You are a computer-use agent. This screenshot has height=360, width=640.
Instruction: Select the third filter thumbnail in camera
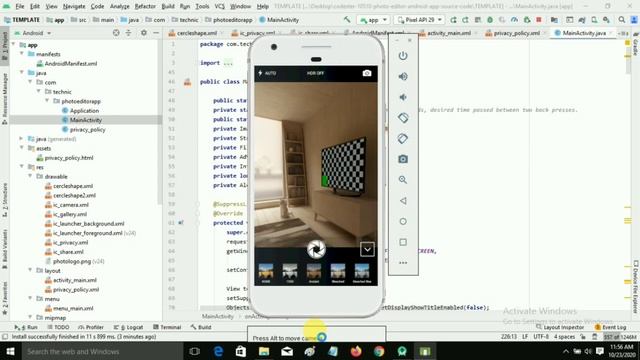314,272
